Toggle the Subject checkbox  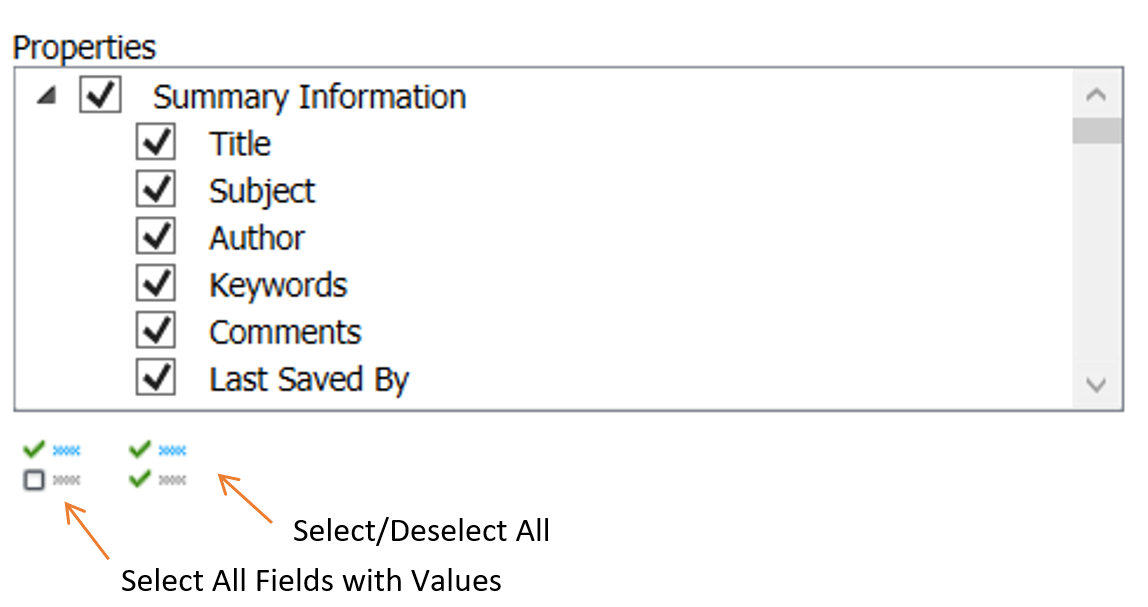[x=156, y=190]
